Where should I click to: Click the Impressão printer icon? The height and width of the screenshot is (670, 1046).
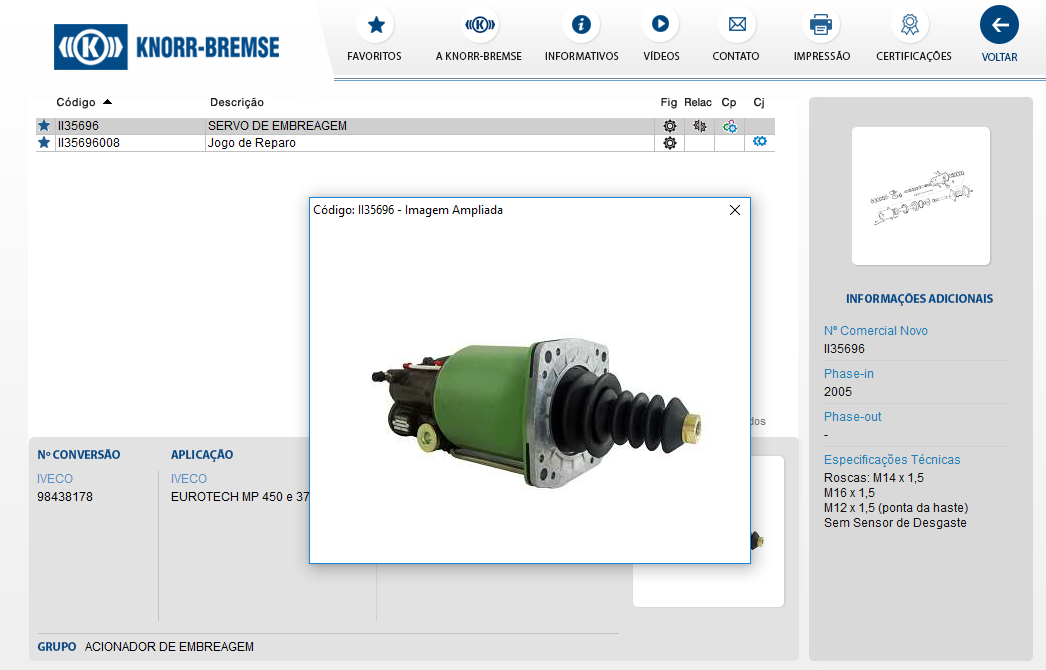[821, 25]
